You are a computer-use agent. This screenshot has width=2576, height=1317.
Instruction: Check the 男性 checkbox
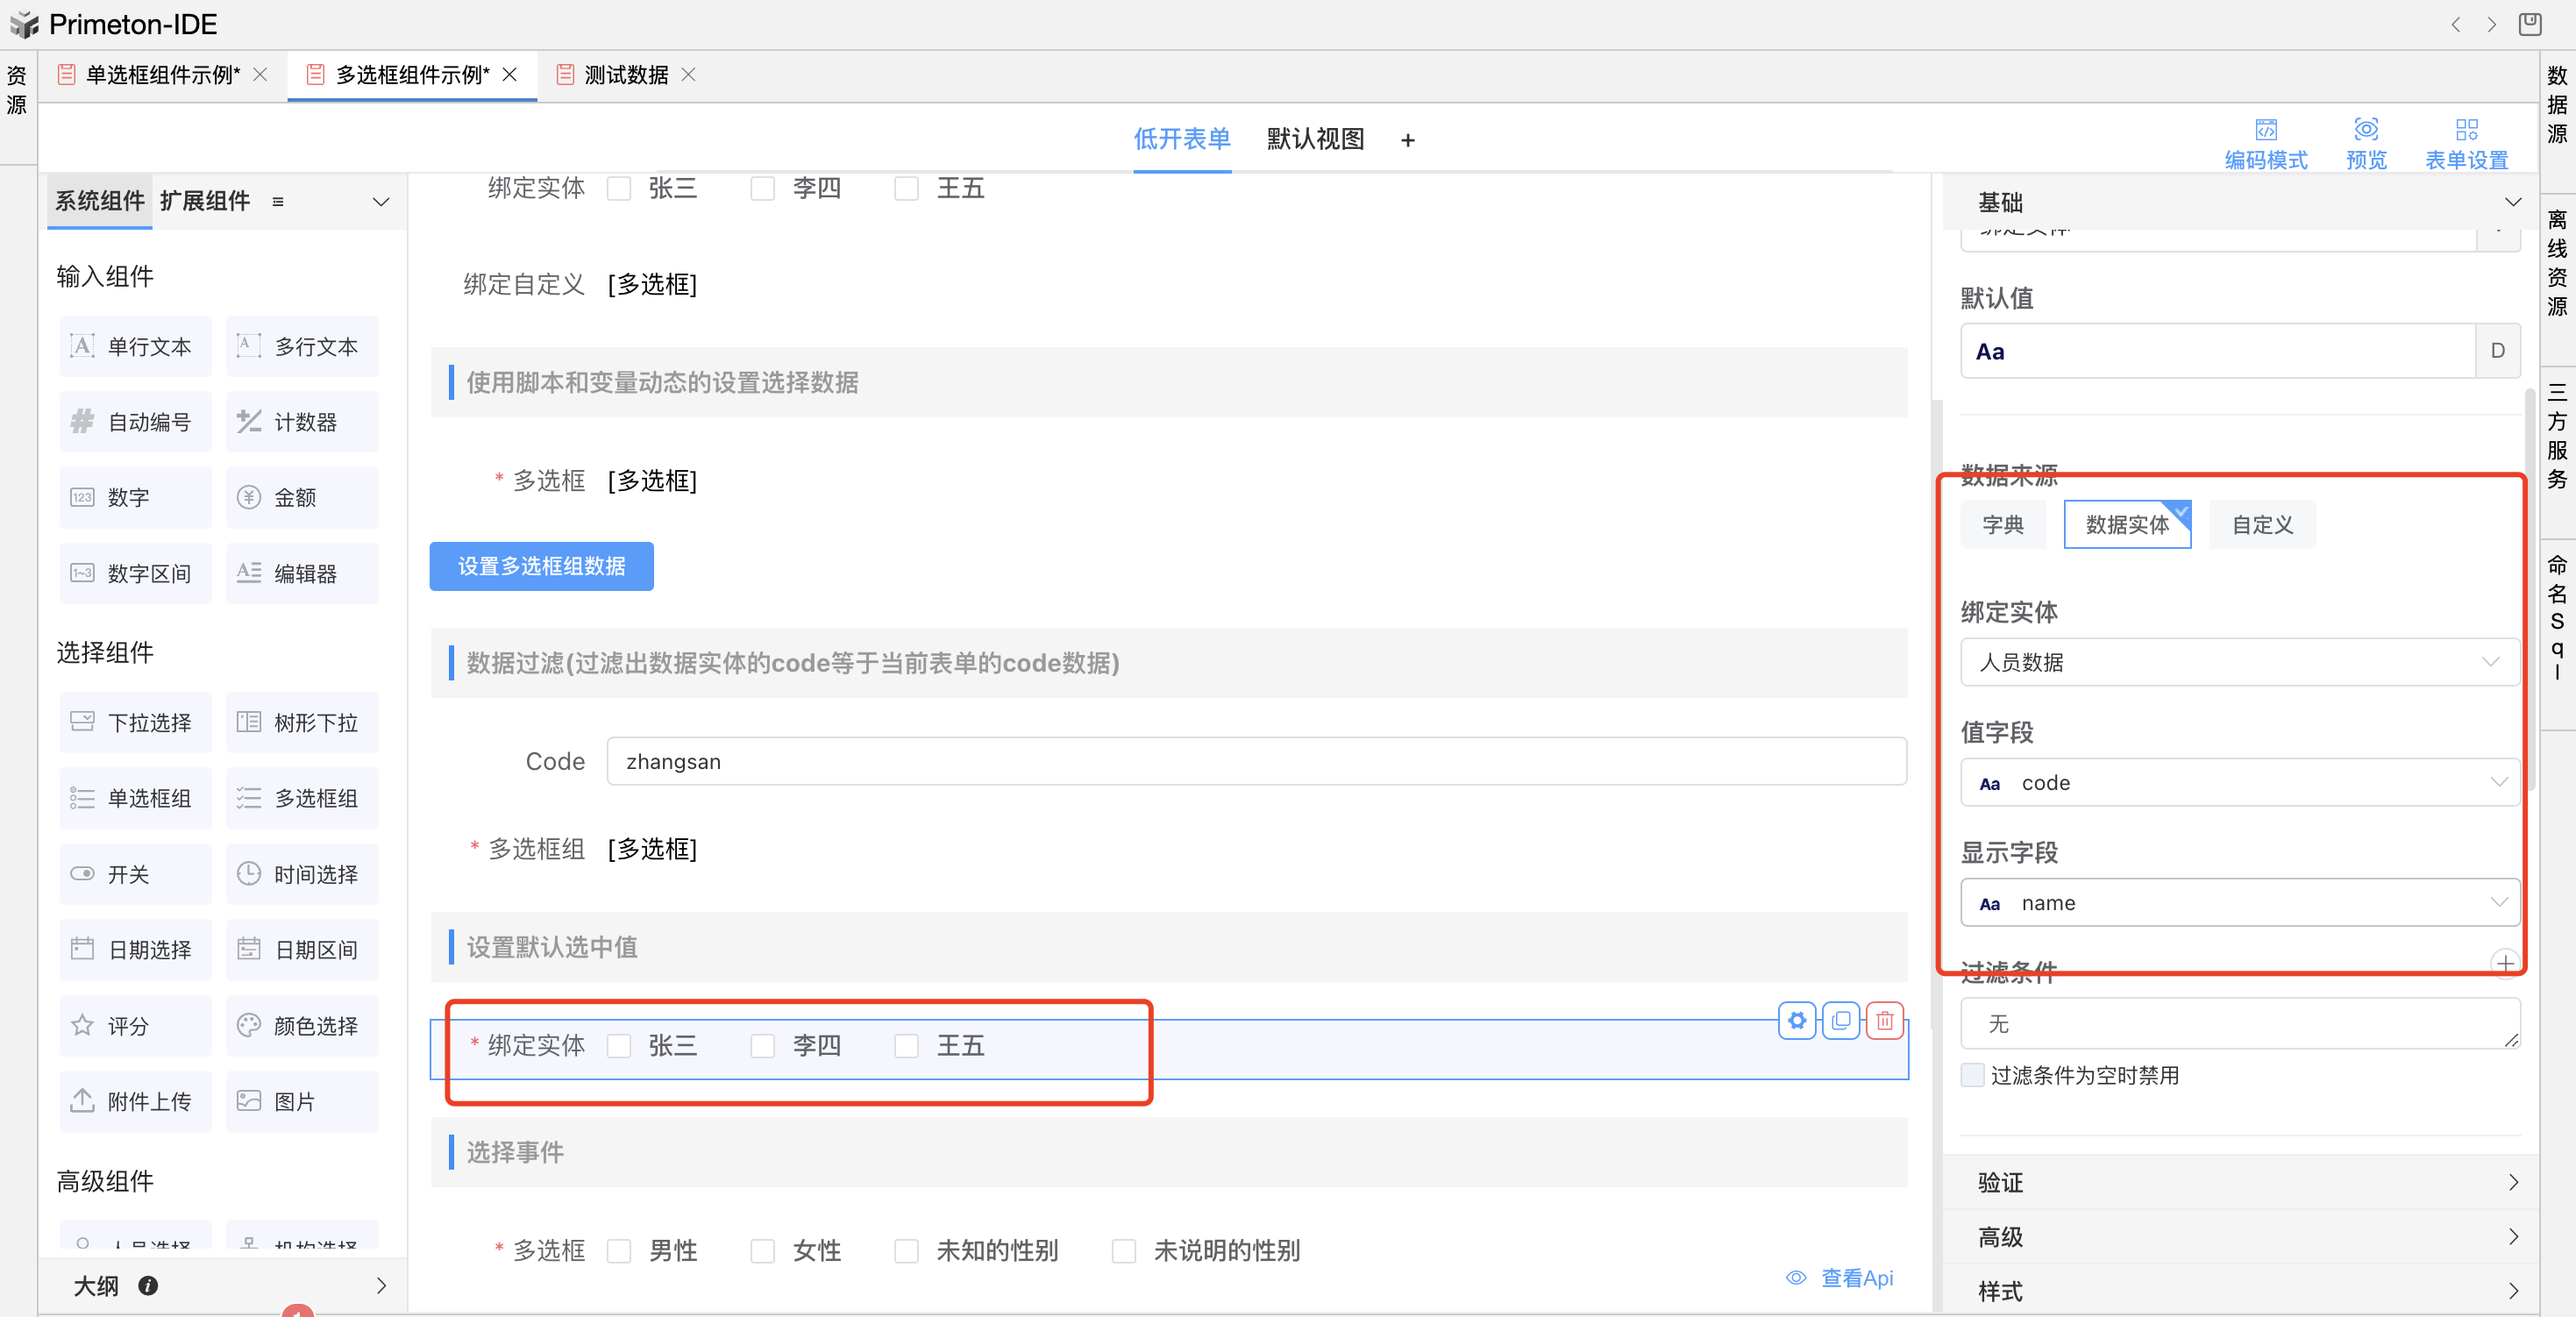tap(620, 1251)
